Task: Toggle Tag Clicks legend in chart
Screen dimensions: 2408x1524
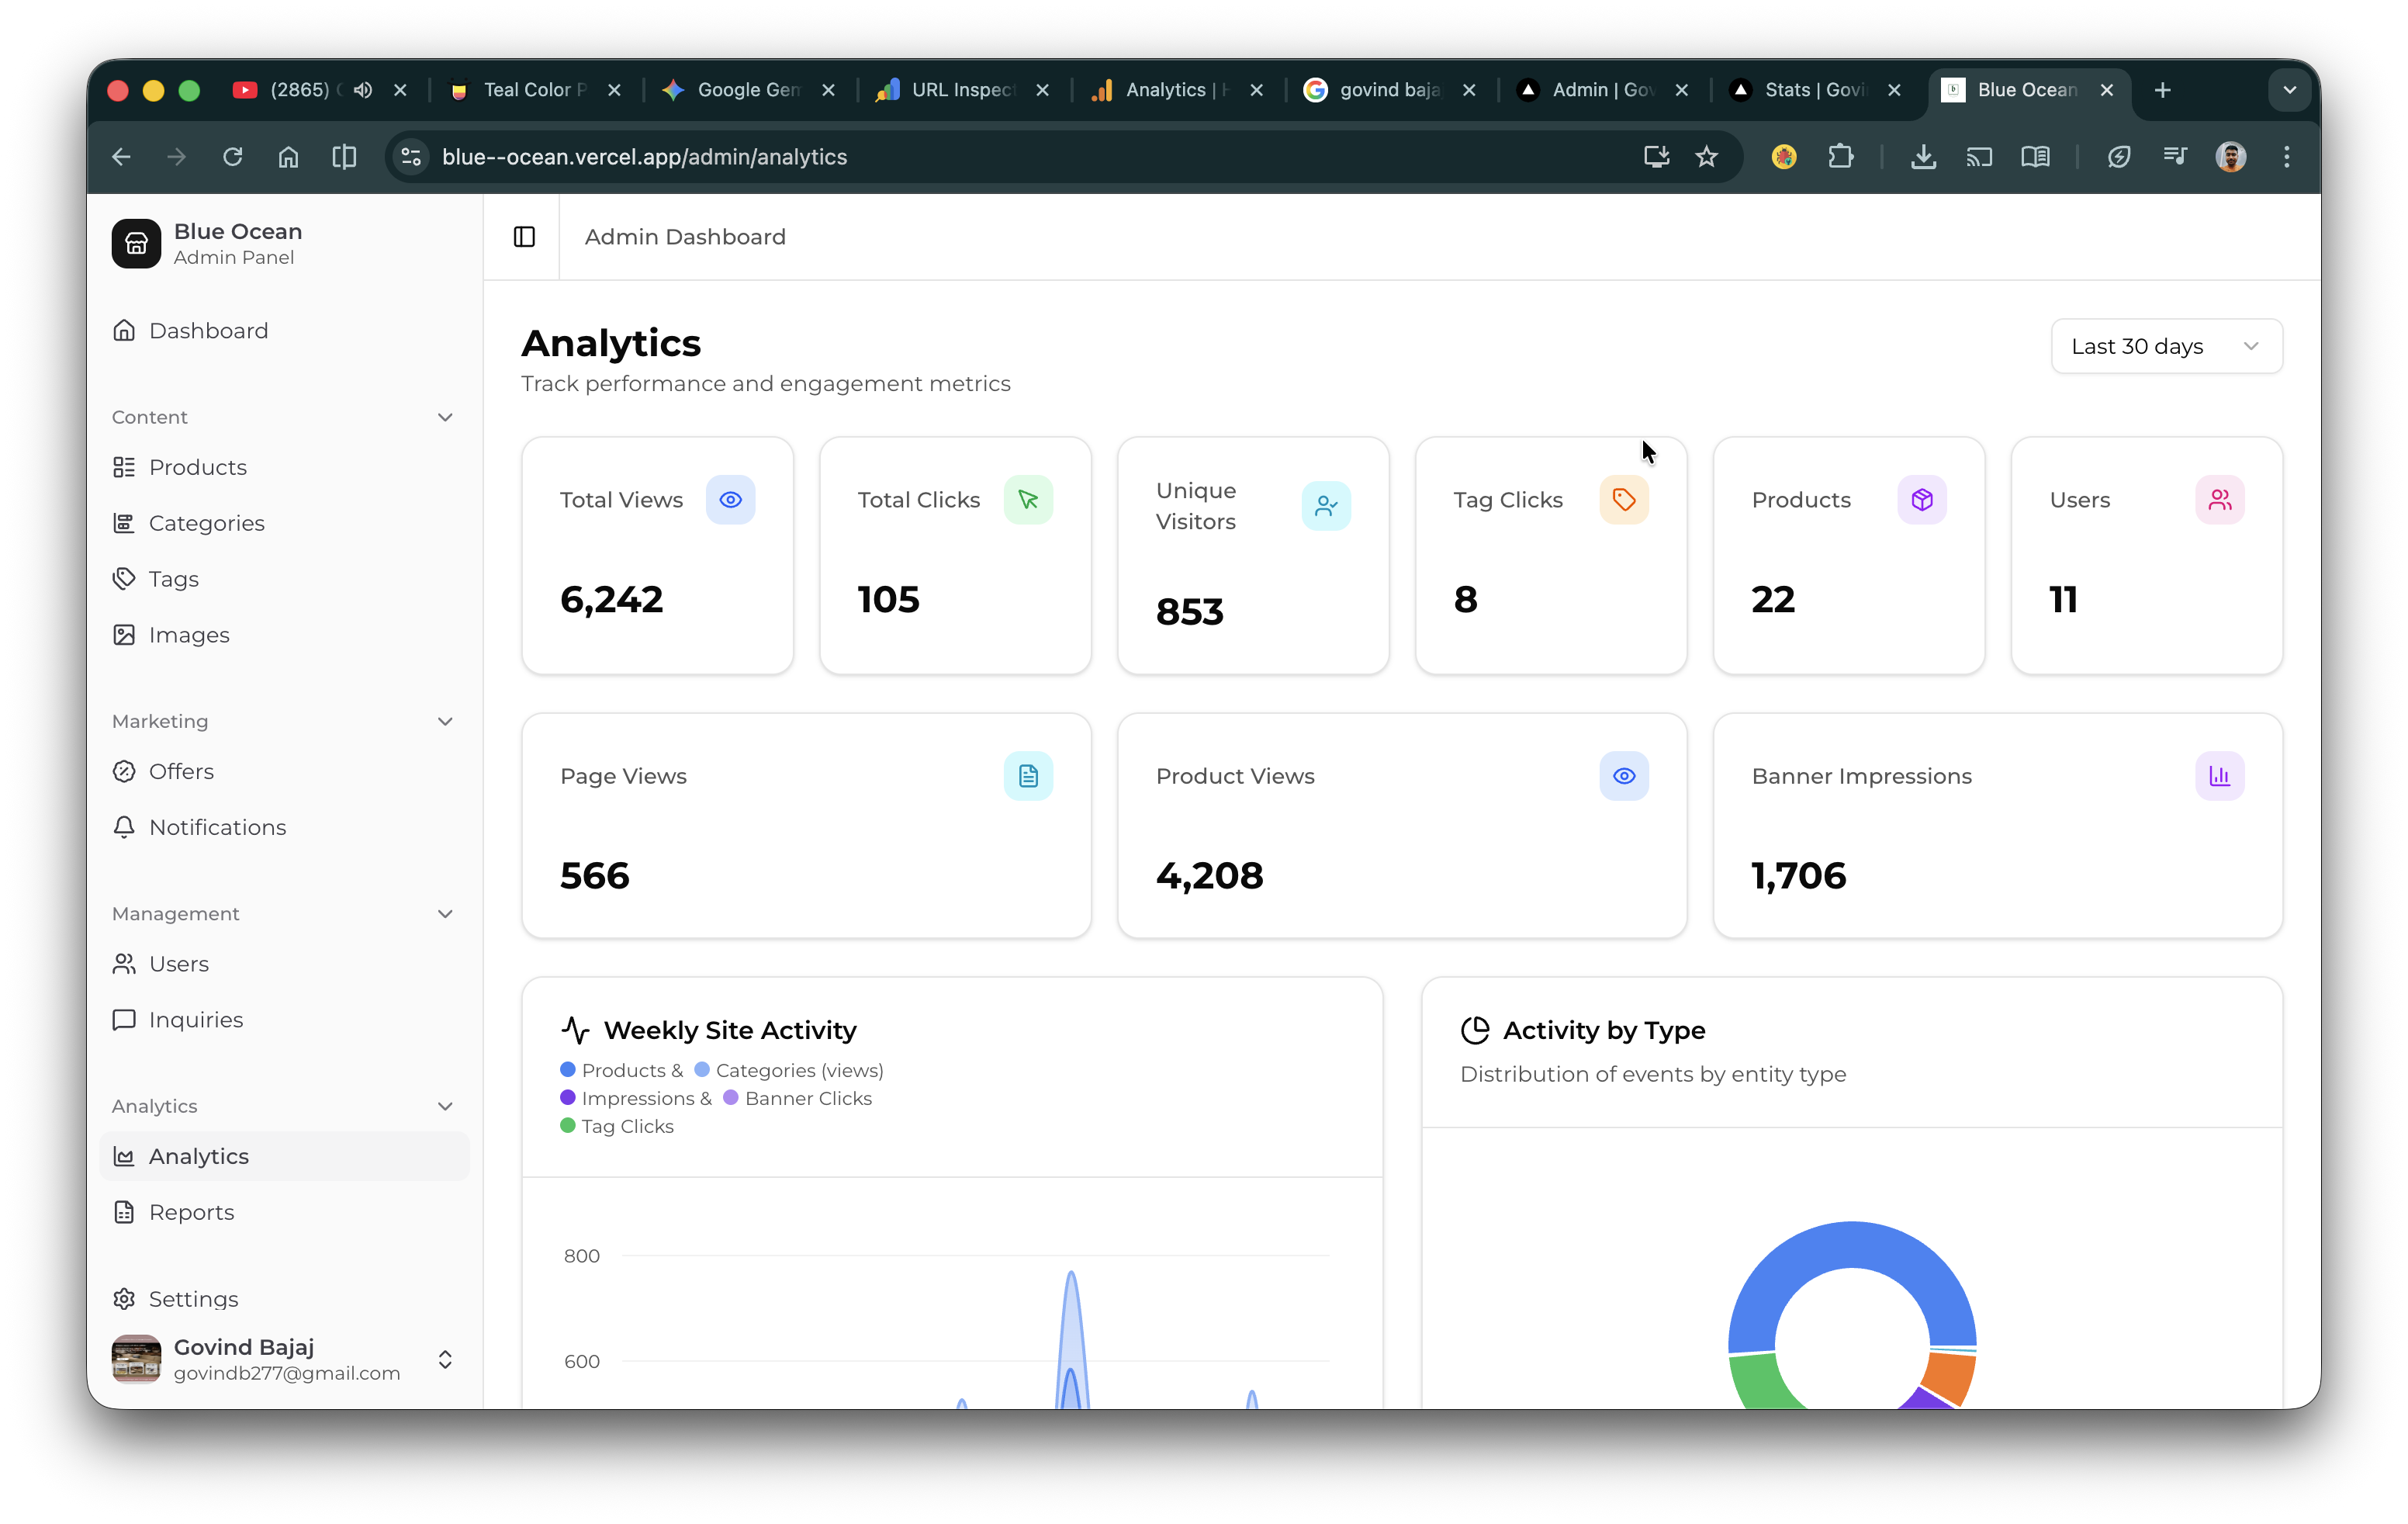Action: [x=616, y=1126]
